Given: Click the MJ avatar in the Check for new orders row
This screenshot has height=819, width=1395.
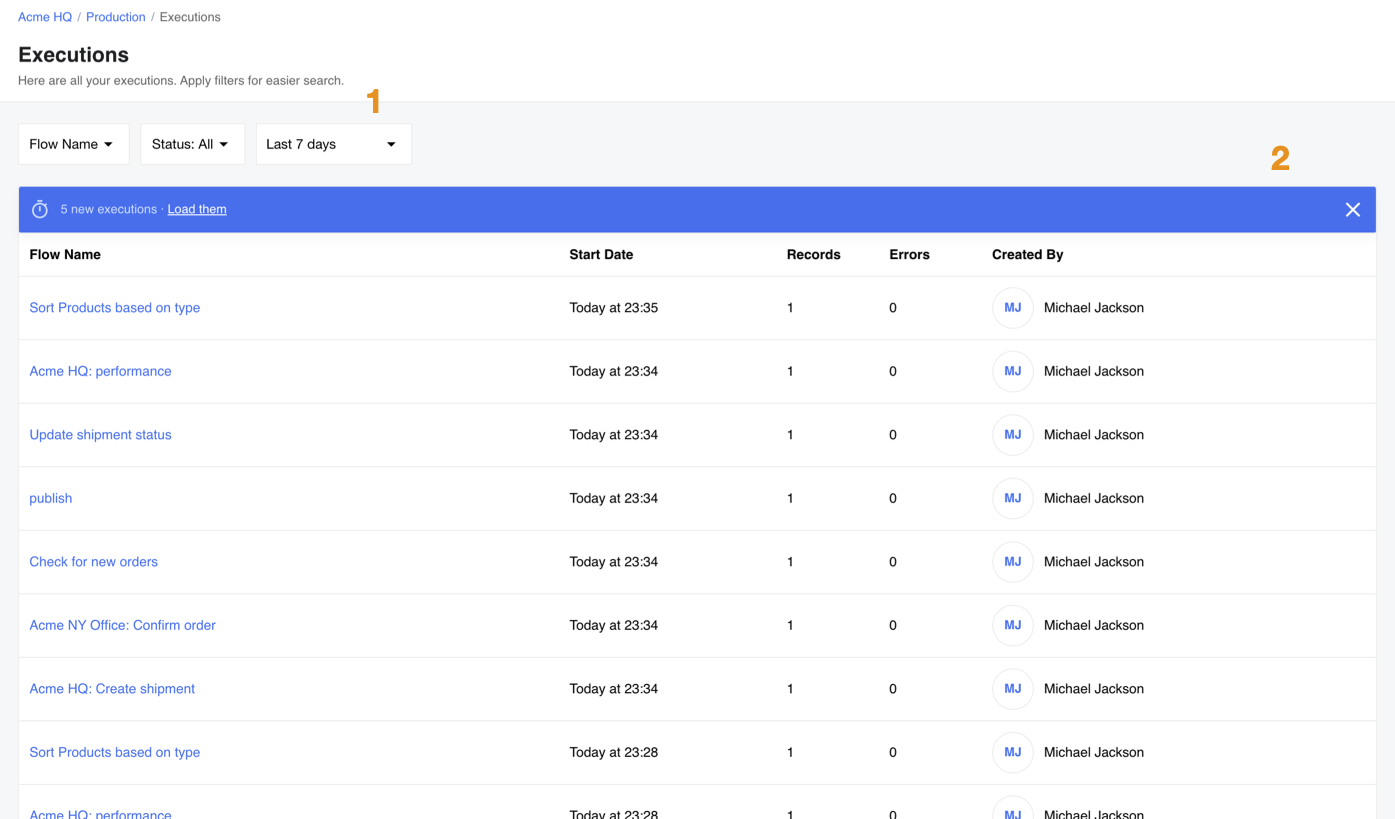Looking at the screenshot, I should pyautogui.click(x=1012, y=562).
